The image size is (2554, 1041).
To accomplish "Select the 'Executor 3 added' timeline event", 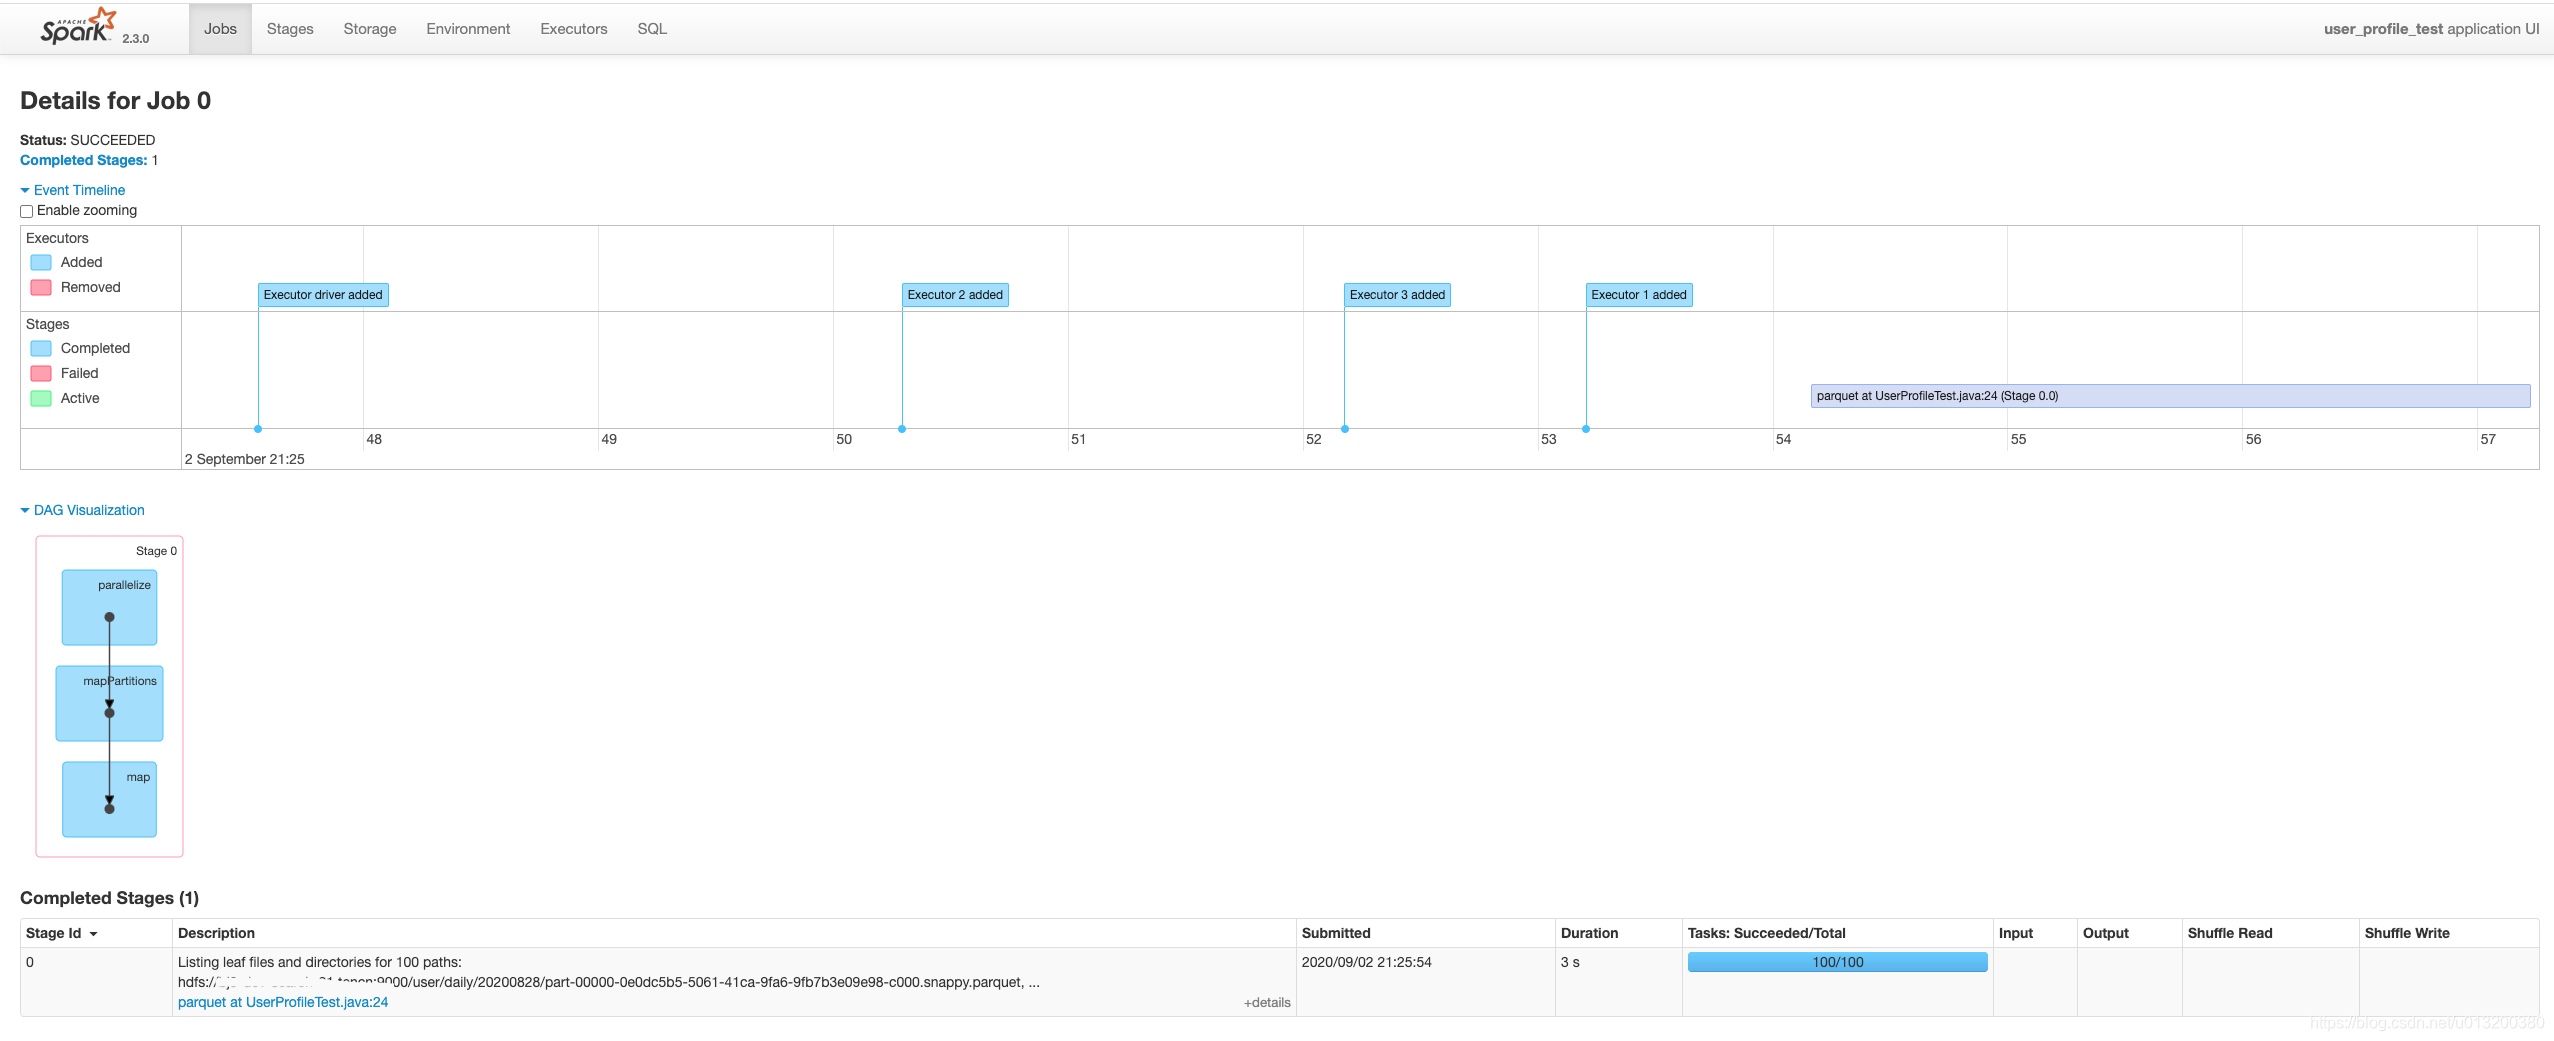I will 1397,295.
